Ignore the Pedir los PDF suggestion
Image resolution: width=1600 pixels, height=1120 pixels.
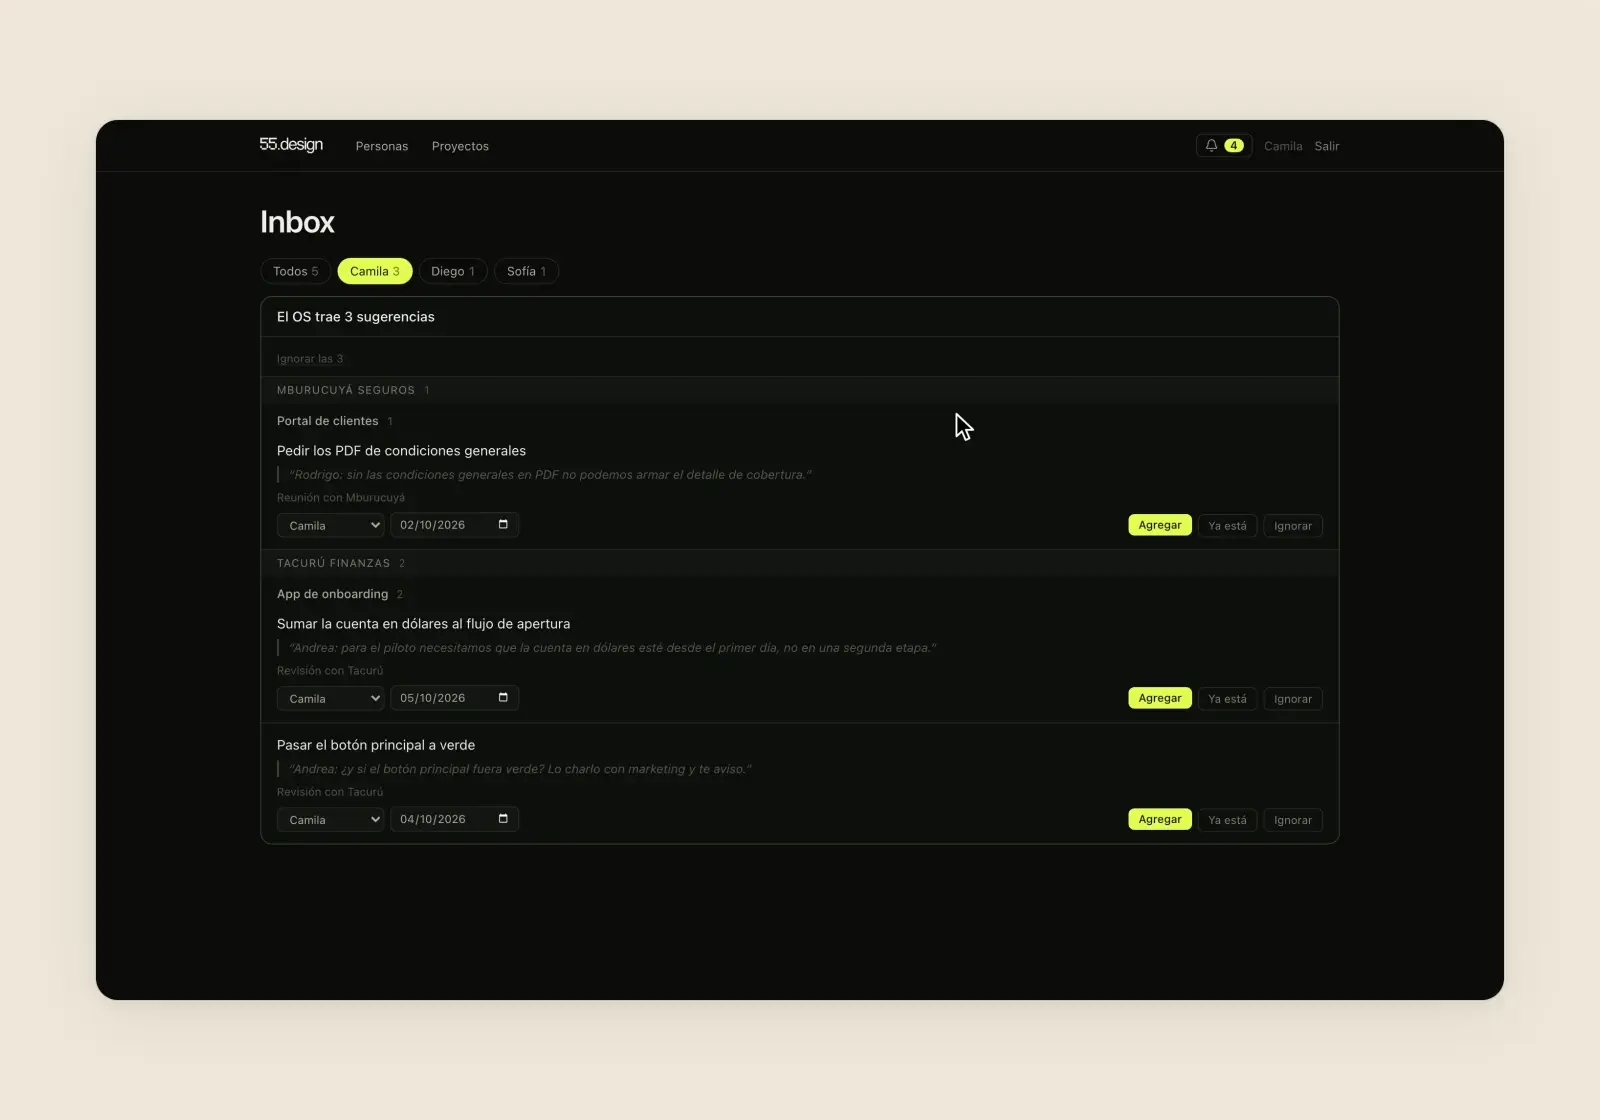1293,526
